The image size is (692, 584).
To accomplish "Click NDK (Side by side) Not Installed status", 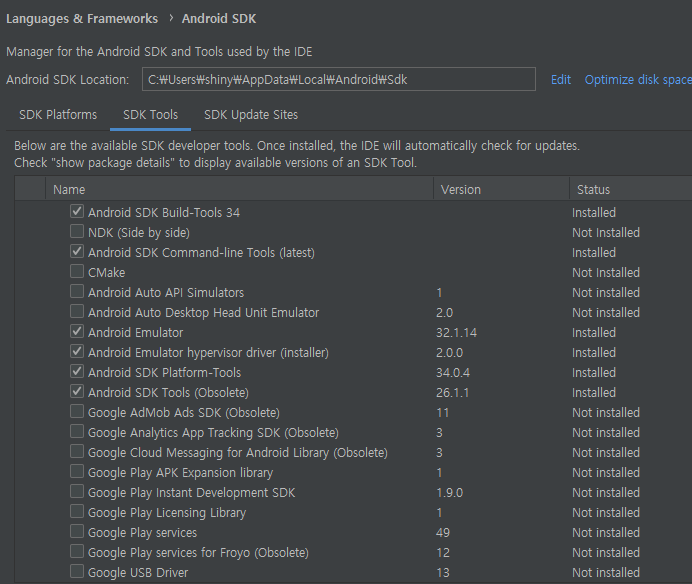I will pos(606,233).
